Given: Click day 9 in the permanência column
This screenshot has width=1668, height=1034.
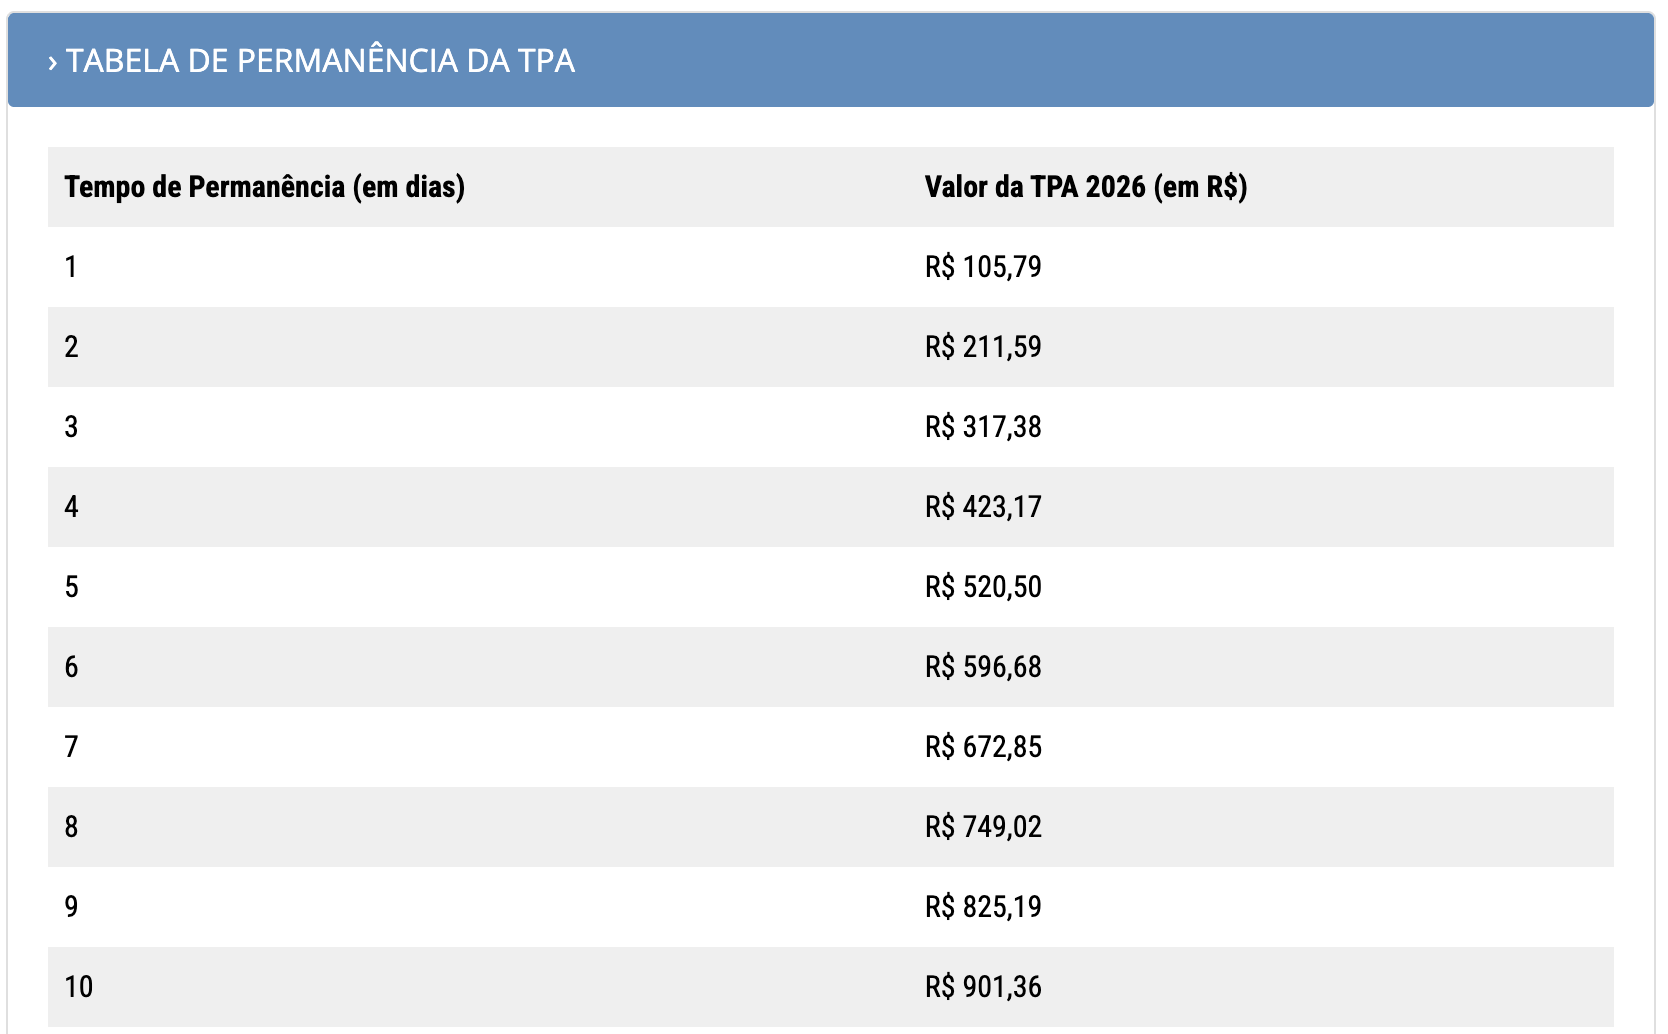Looking at the screenshot, I should [x=71, y=907].
